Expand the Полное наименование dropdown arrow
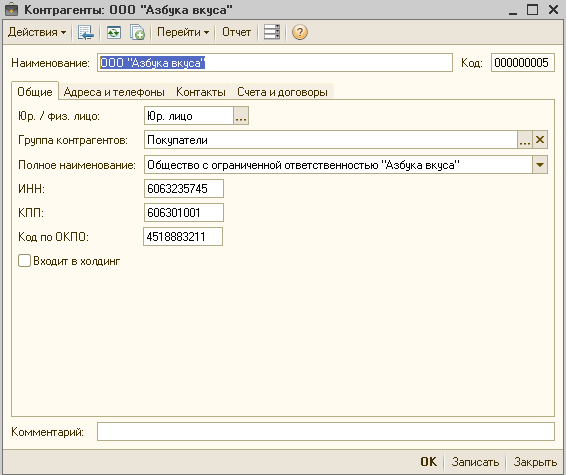This screenshot has width=566, height=475. pyautogui.click(x=540, y=165)
